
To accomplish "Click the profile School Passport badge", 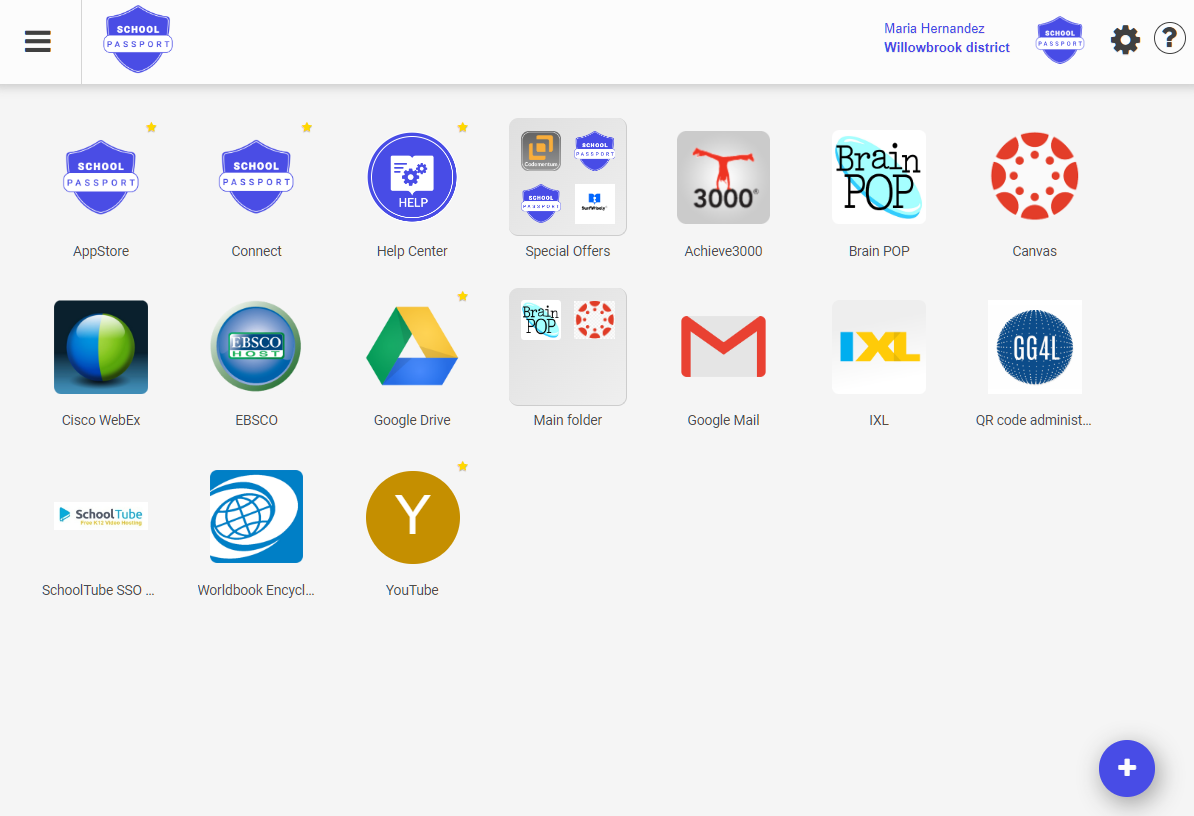I will [1059, 40].
